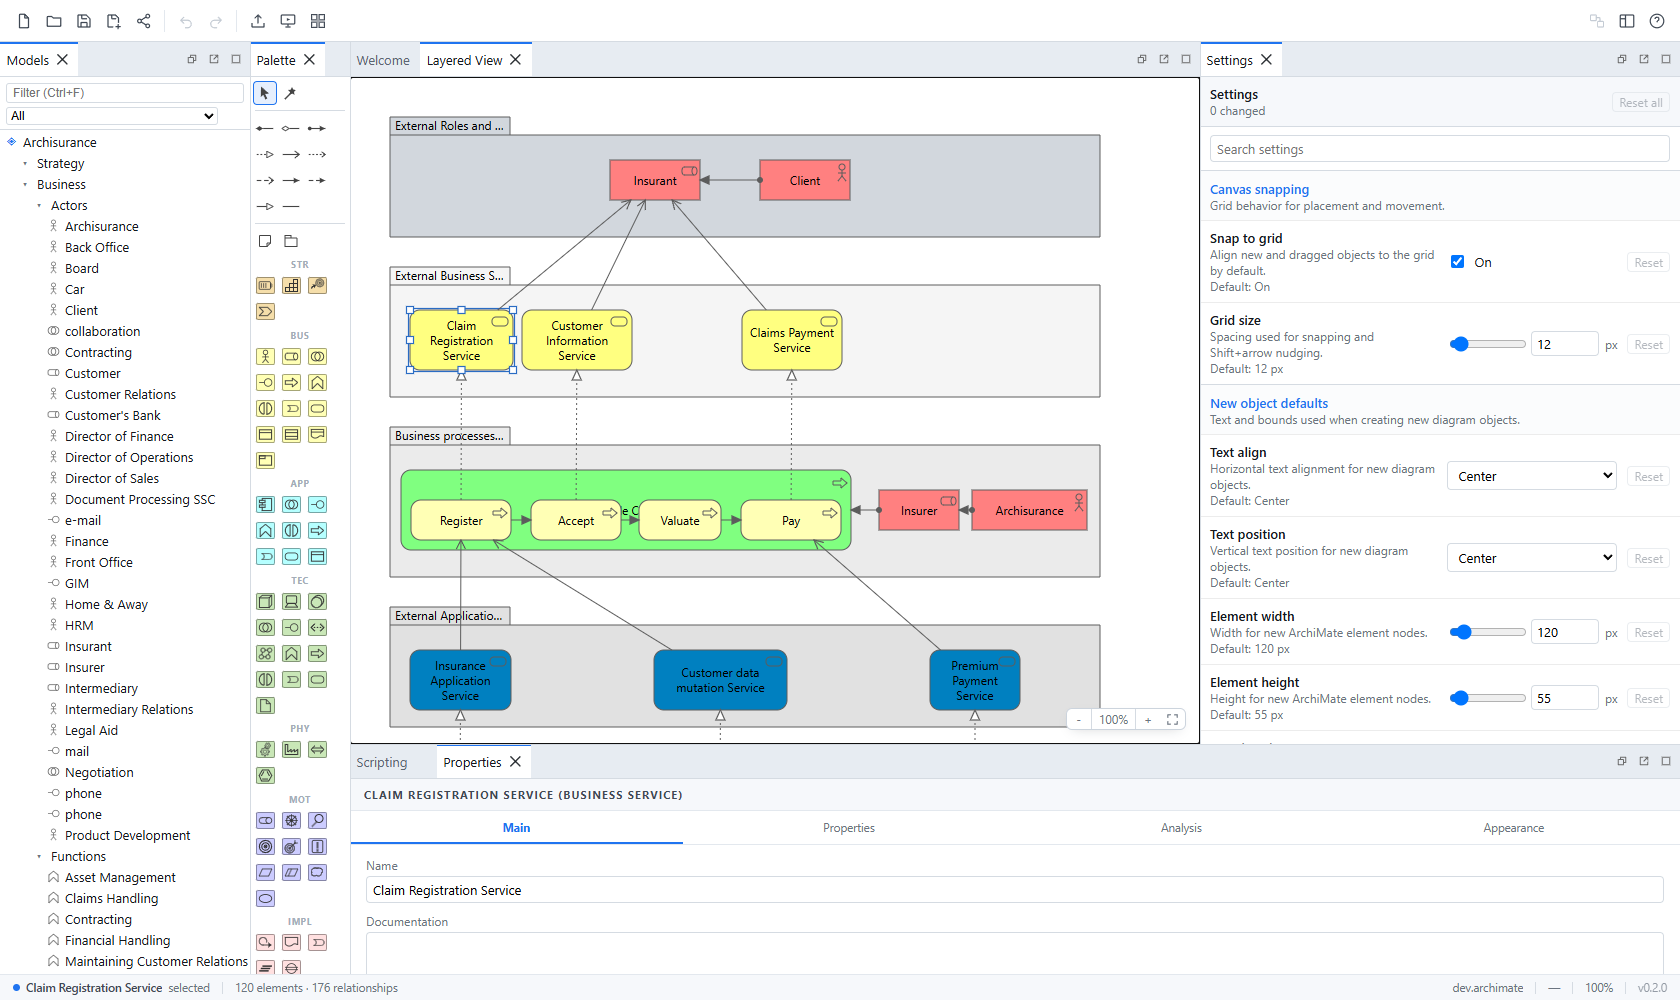1680x1000 pixels.
Task: Select the Artifact page icon under TEC
Action: click(x=265, y=705)
